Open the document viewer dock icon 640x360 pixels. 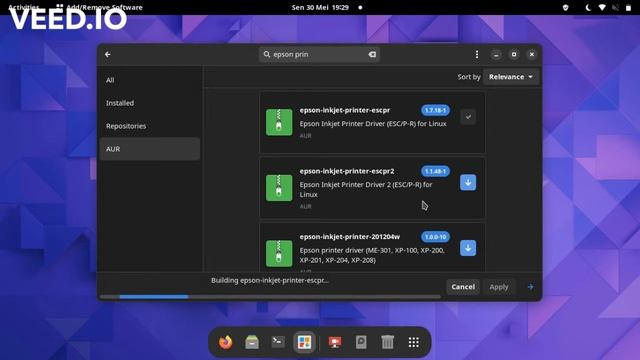[x=361, y=342]
